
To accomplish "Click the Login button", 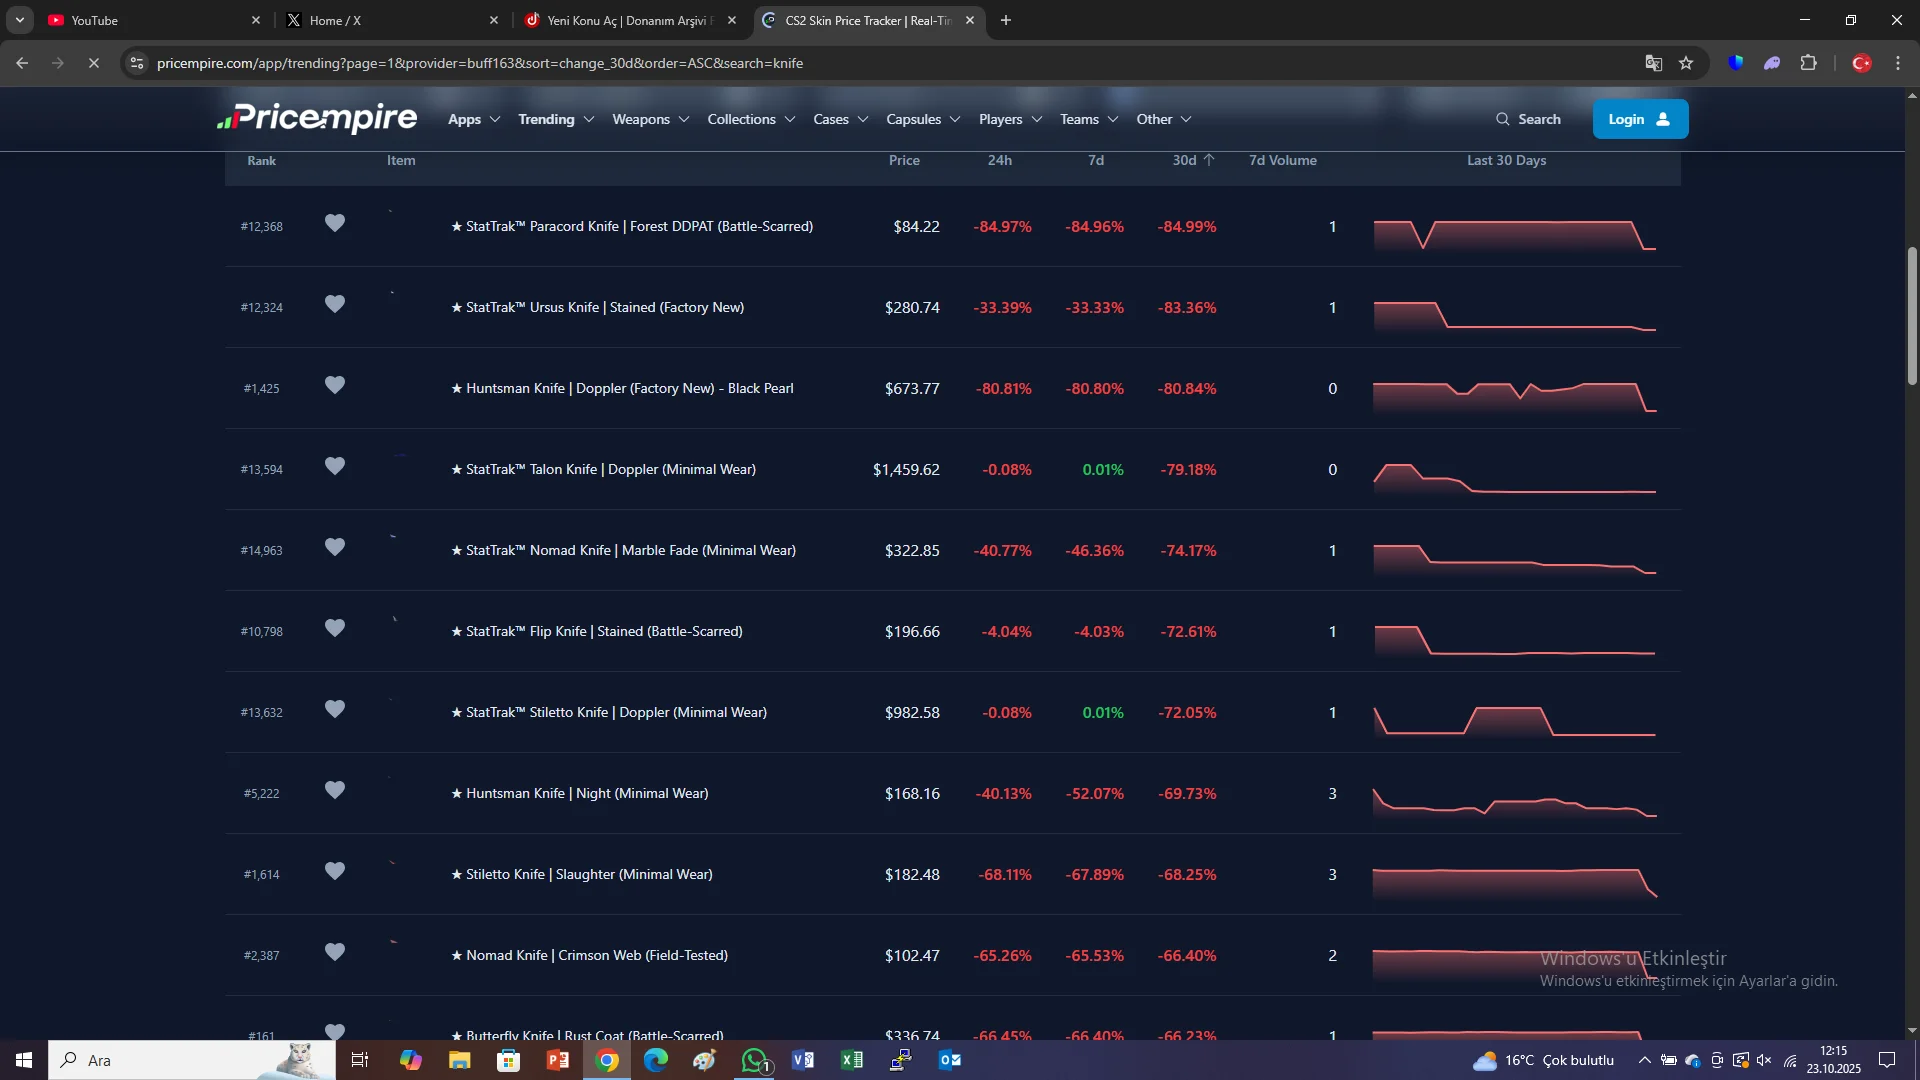I will (1639, 119).
